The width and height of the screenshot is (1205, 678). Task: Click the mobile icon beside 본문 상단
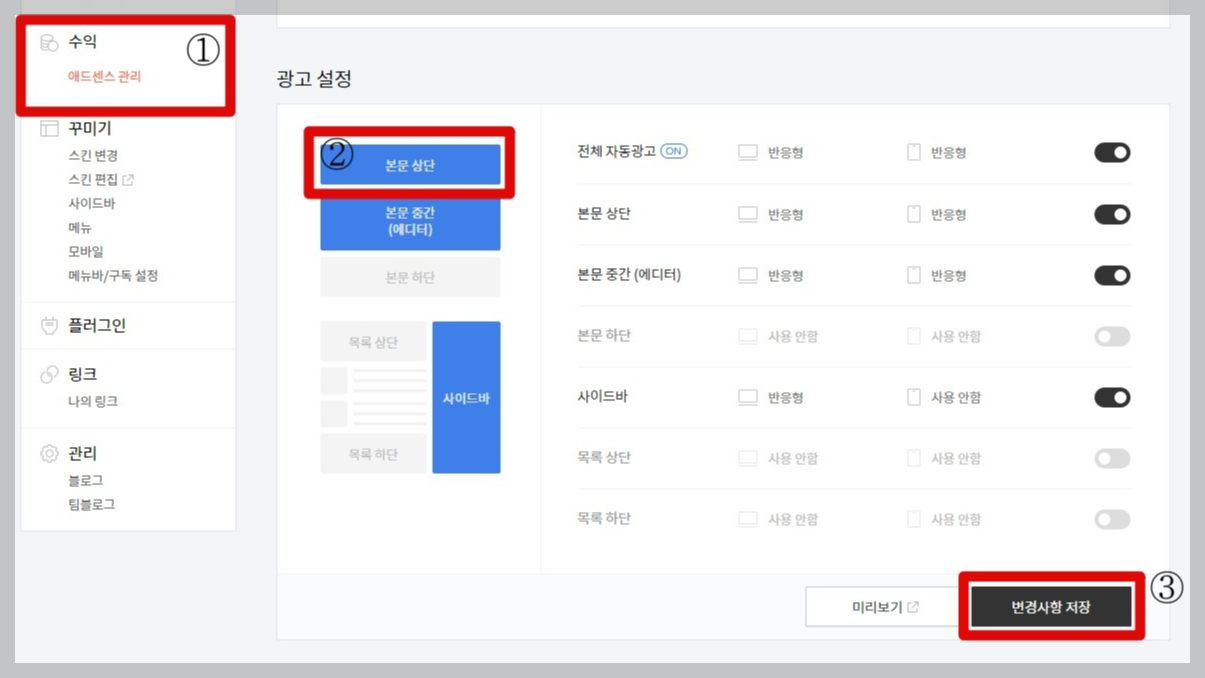(x=914, y=213)
